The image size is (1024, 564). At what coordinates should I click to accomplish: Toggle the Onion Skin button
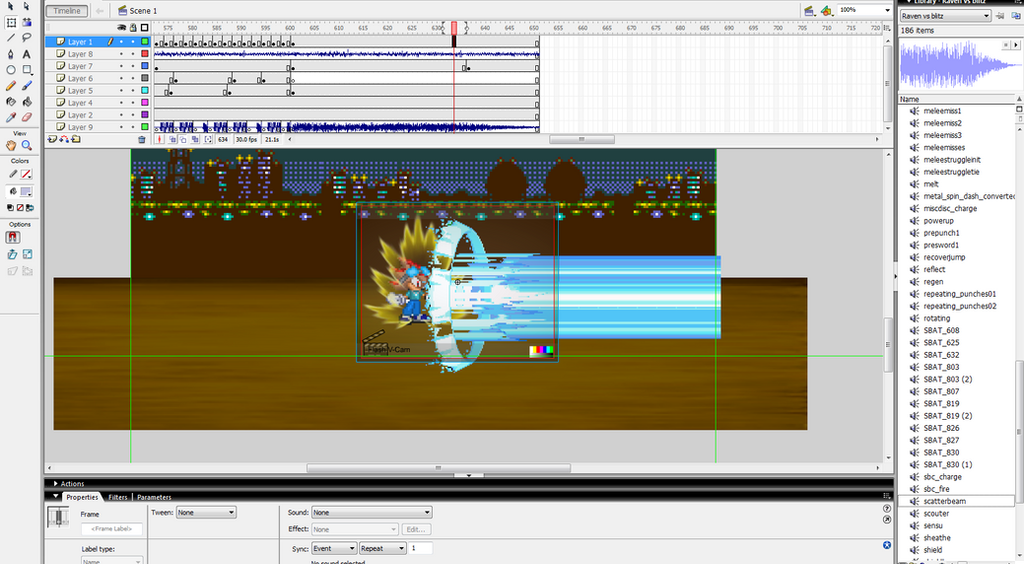pyautogui.click(x=172, y=139)
